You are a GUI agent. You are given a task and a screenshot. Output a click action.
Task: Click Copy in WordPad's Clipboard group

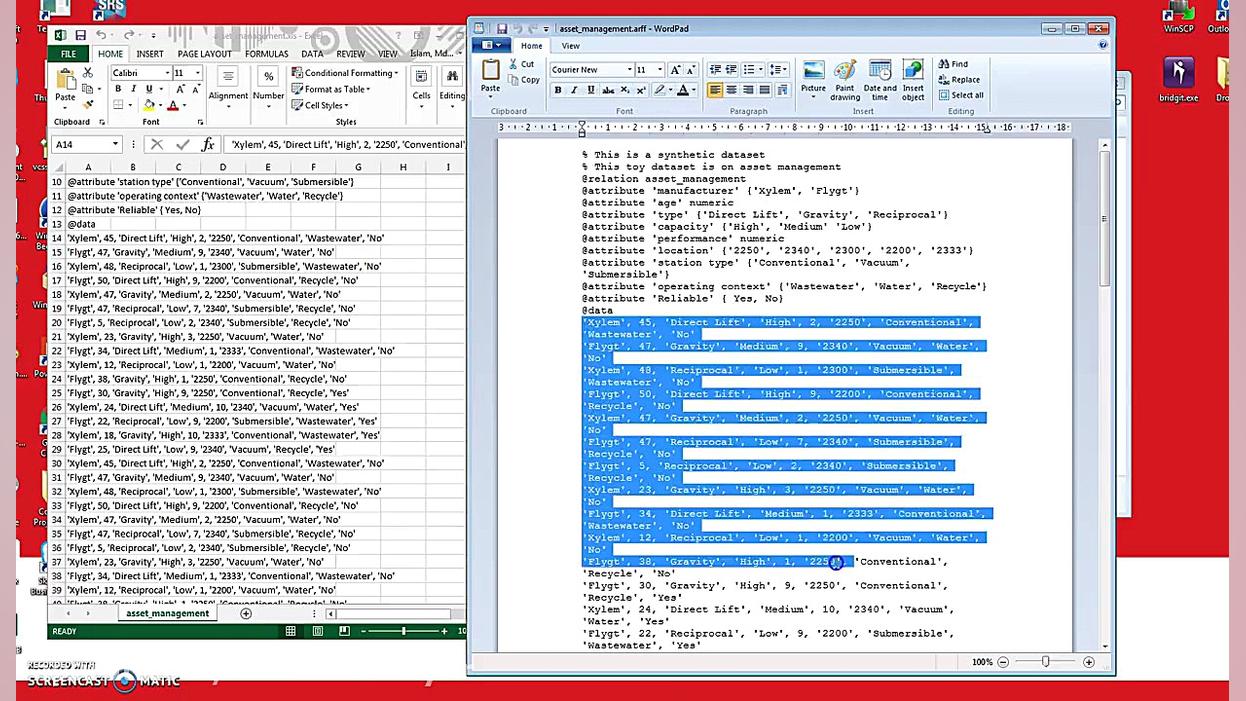tap(523, 80)
